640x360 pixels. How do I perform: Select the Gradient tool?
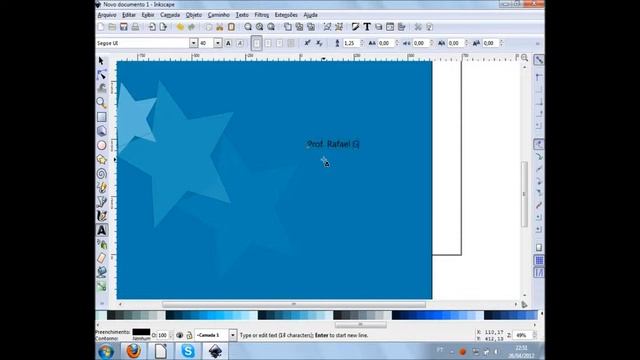pos(102,286)
